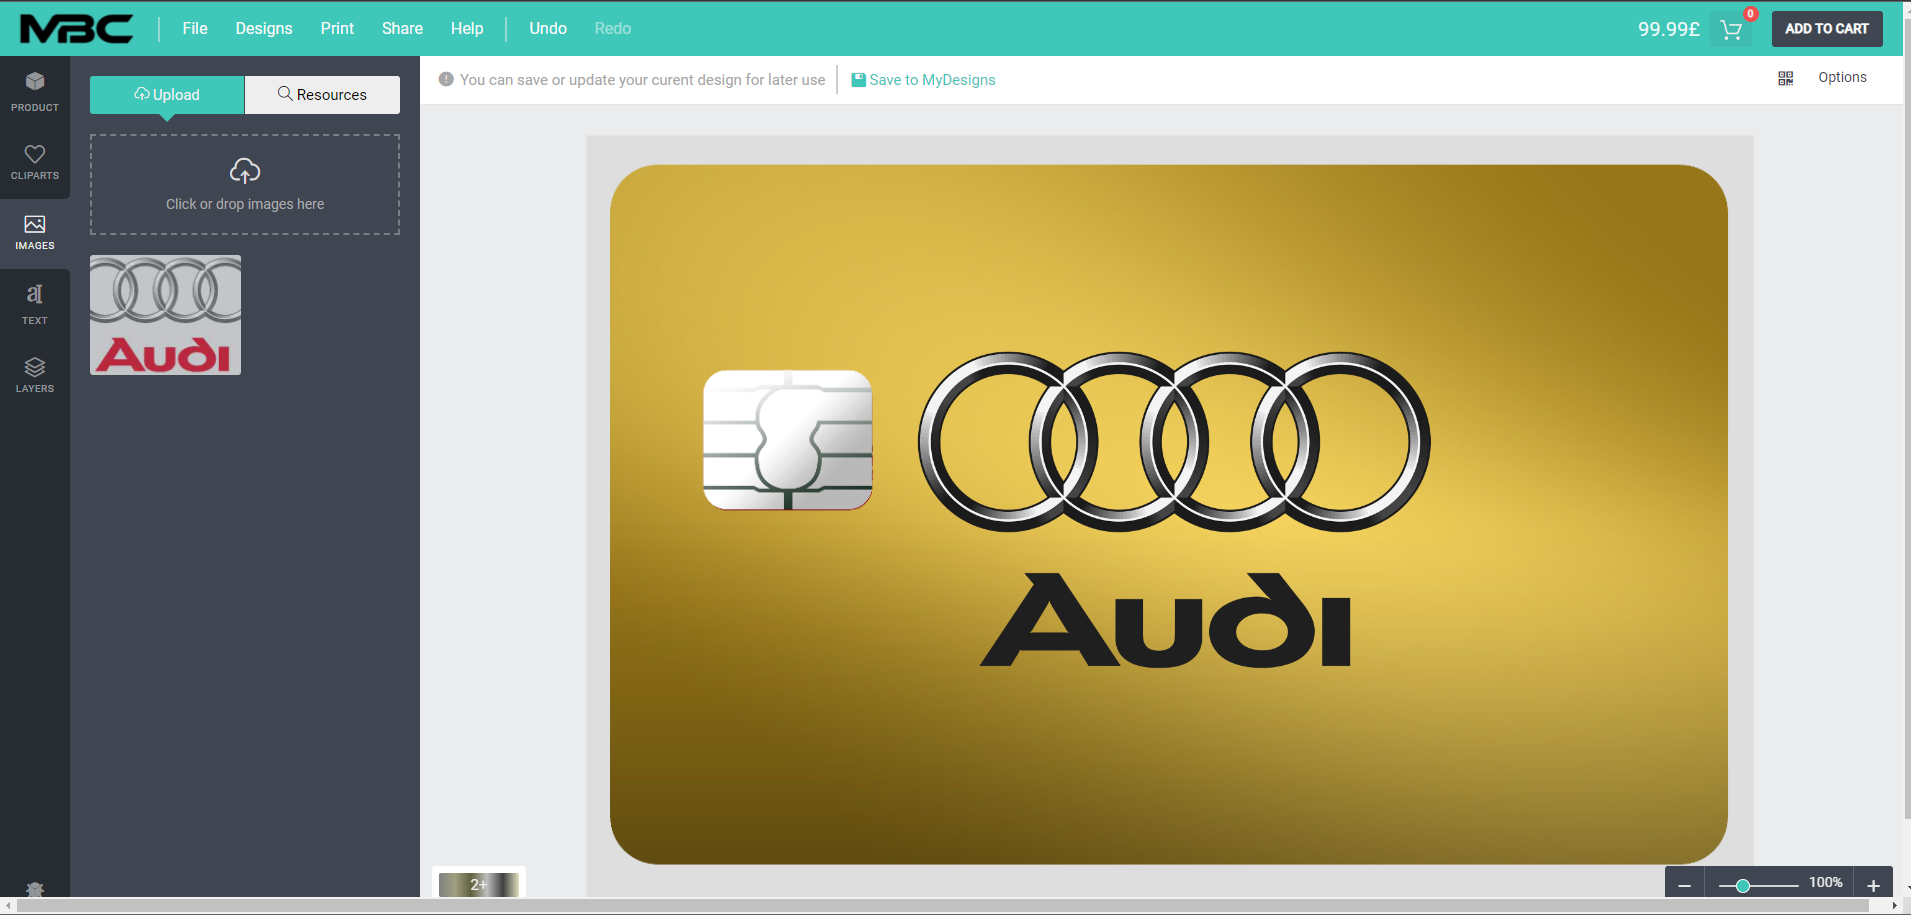The width and height of the screenshot is (1911, 915).
Task: Undo the last action
Action: point(548,29)
